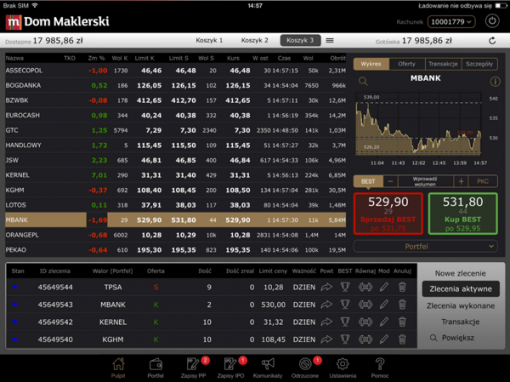Set BEST trophy for KGHM order 45649540
Image resolution: width=510 pixels, height=382 pixels.
[345, 339]
